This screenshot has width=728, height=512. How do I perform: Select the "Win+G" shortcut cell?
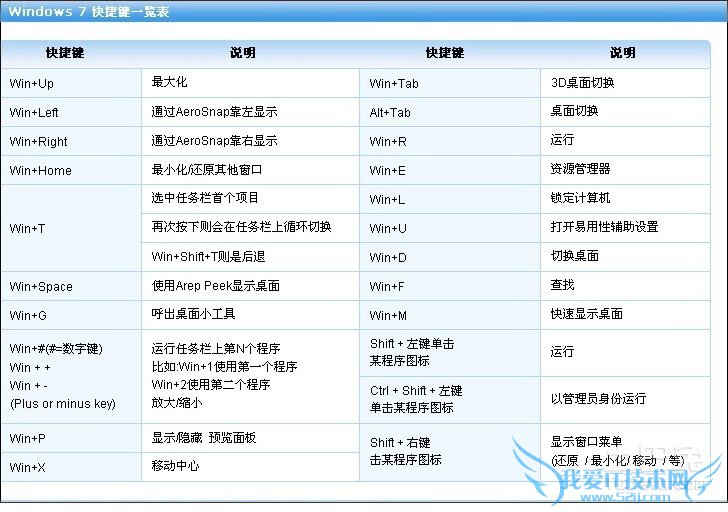pos(71,315)
